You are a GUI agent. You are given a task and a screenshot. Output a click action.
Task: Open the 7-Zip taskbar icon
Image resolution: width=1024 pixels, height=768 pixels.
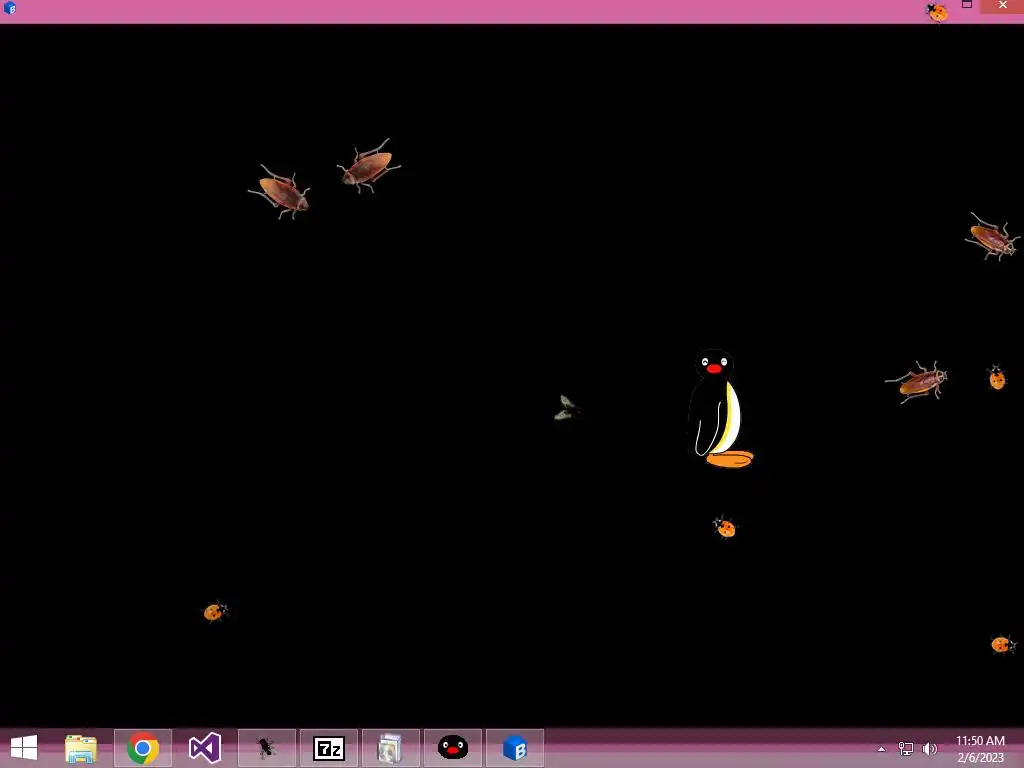point(329,748)
